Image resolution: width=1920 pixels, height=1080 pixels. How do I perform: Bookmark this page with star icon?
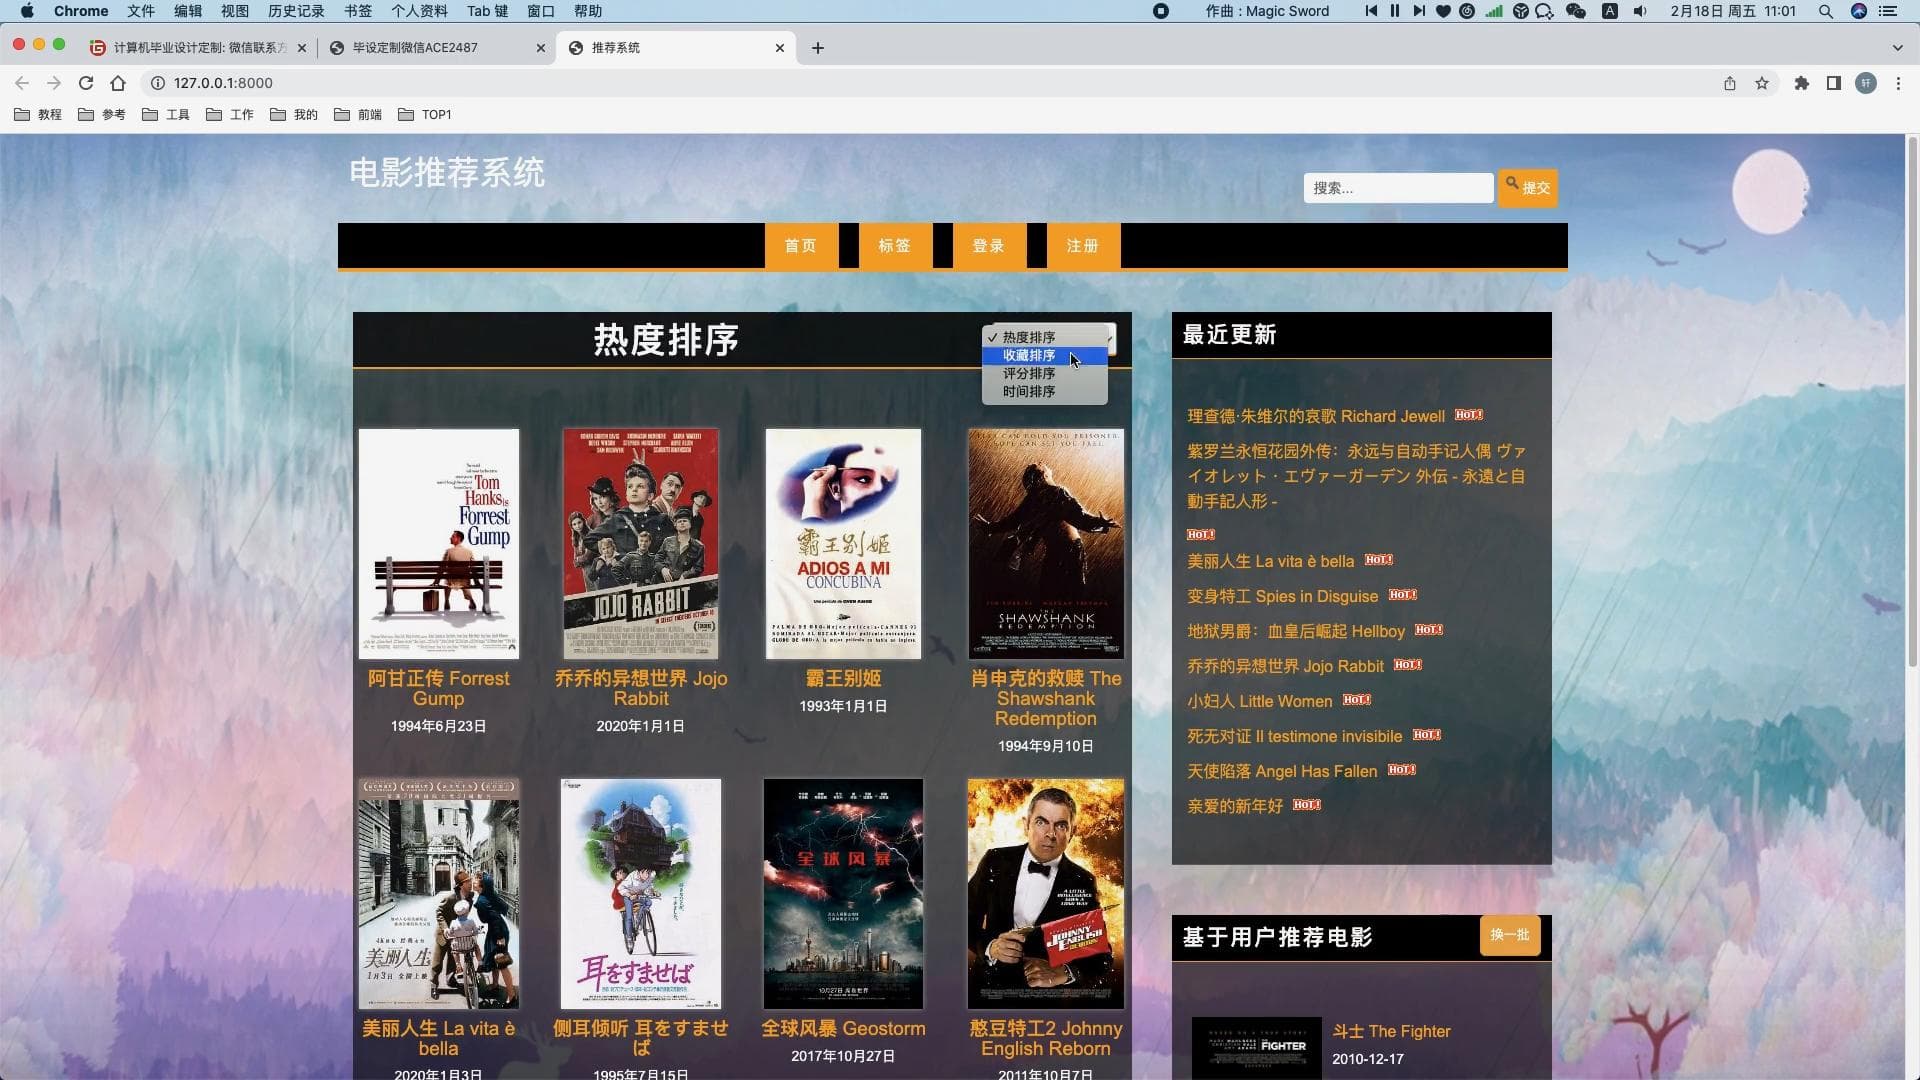pyautogui.click(x=1762, y=83)
